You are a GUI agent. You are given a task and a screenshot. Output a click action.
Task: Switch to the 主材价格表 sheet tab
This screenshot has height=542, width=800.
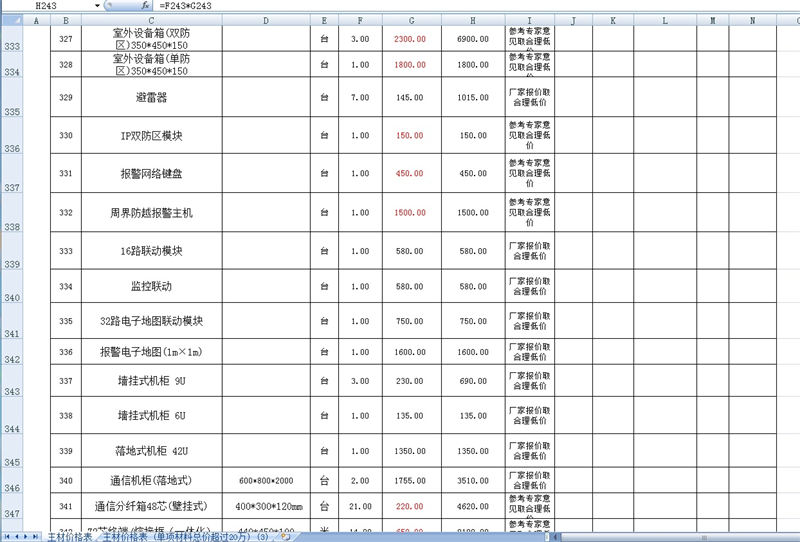tap(70, 537)
